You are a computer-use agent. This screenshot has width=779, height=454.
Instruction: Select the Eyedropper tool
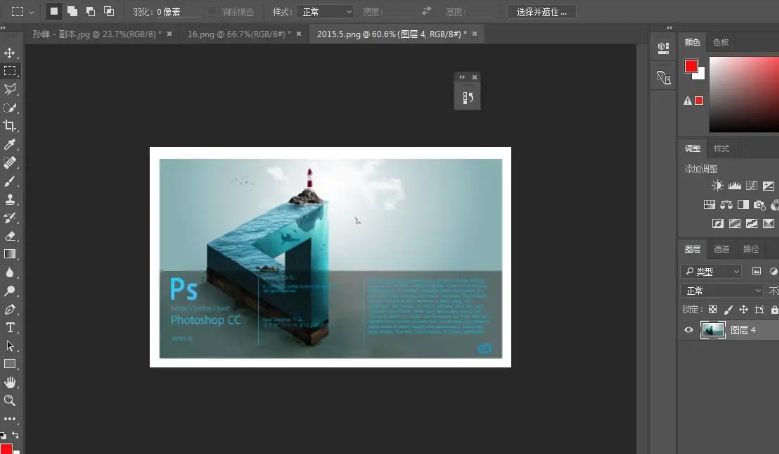[x=10, y=144]
